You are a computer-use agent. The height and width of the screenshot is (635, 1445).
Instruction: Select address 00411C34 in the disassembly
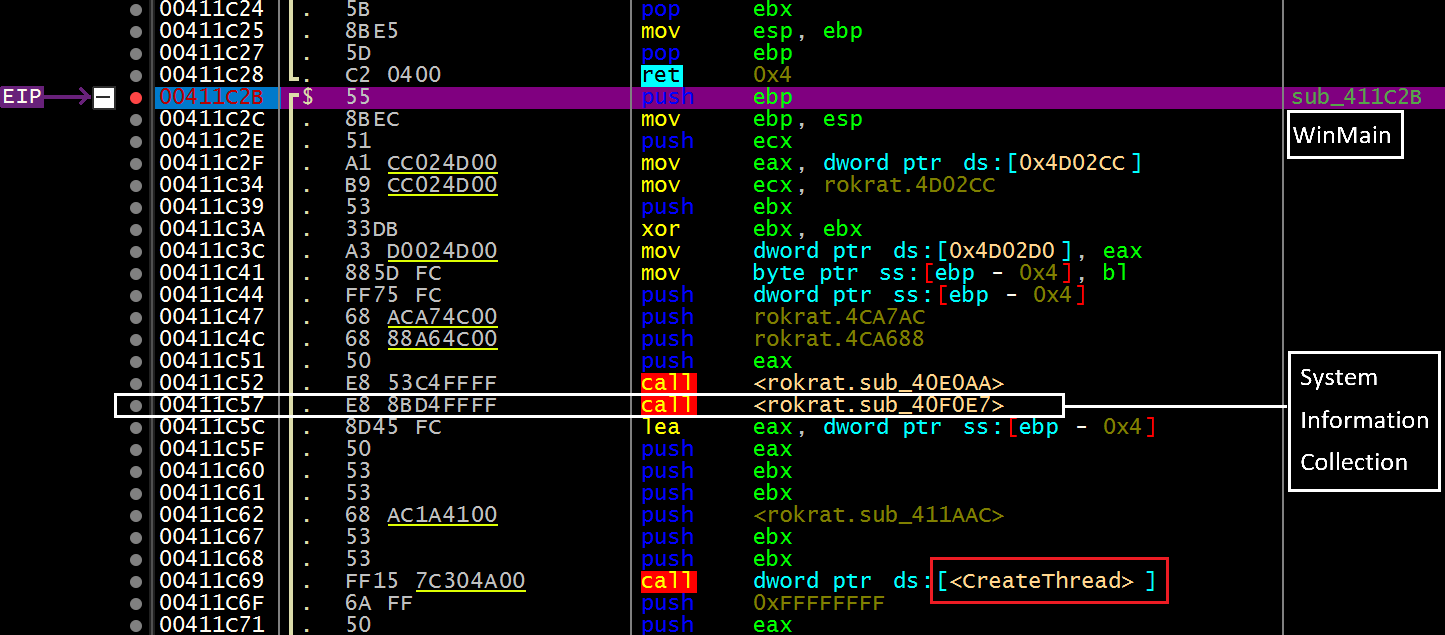tap(211, 185)
